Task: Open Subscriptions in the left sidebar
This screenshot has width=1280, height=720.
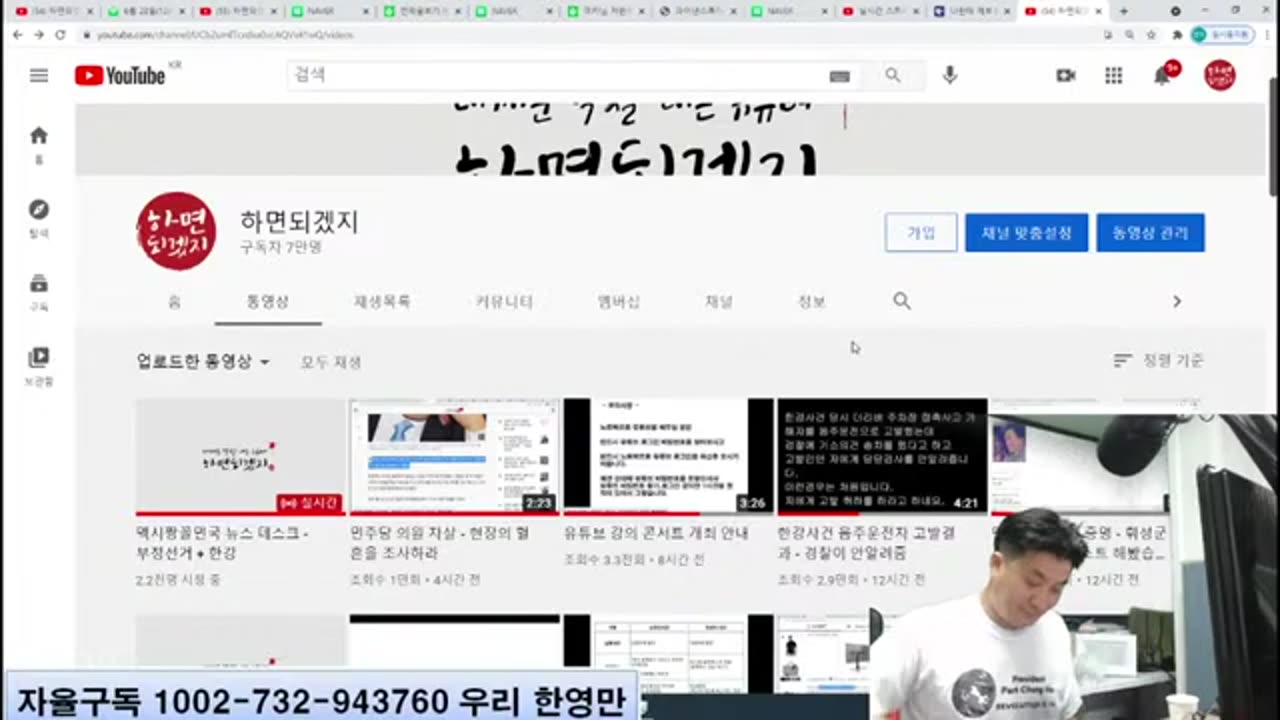Action: [39, 292]
